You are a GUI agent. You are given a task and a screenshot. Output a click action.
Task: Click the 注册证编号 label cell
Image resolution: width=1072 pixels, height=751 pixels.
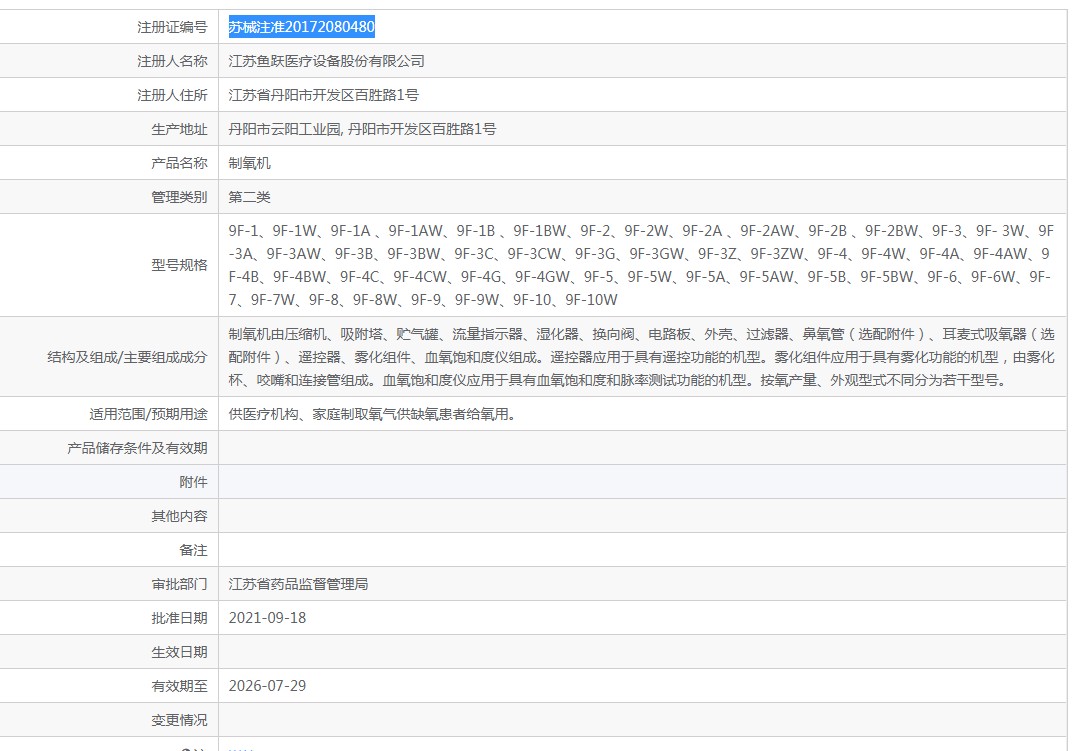(x=172, y=27)
